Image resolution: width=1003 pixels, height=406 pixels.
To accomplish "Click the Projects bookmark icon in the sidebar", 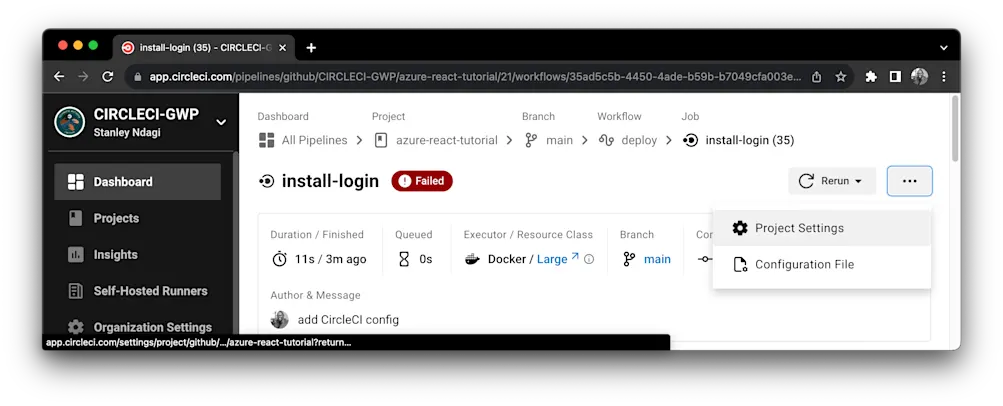I will (75, 218).
